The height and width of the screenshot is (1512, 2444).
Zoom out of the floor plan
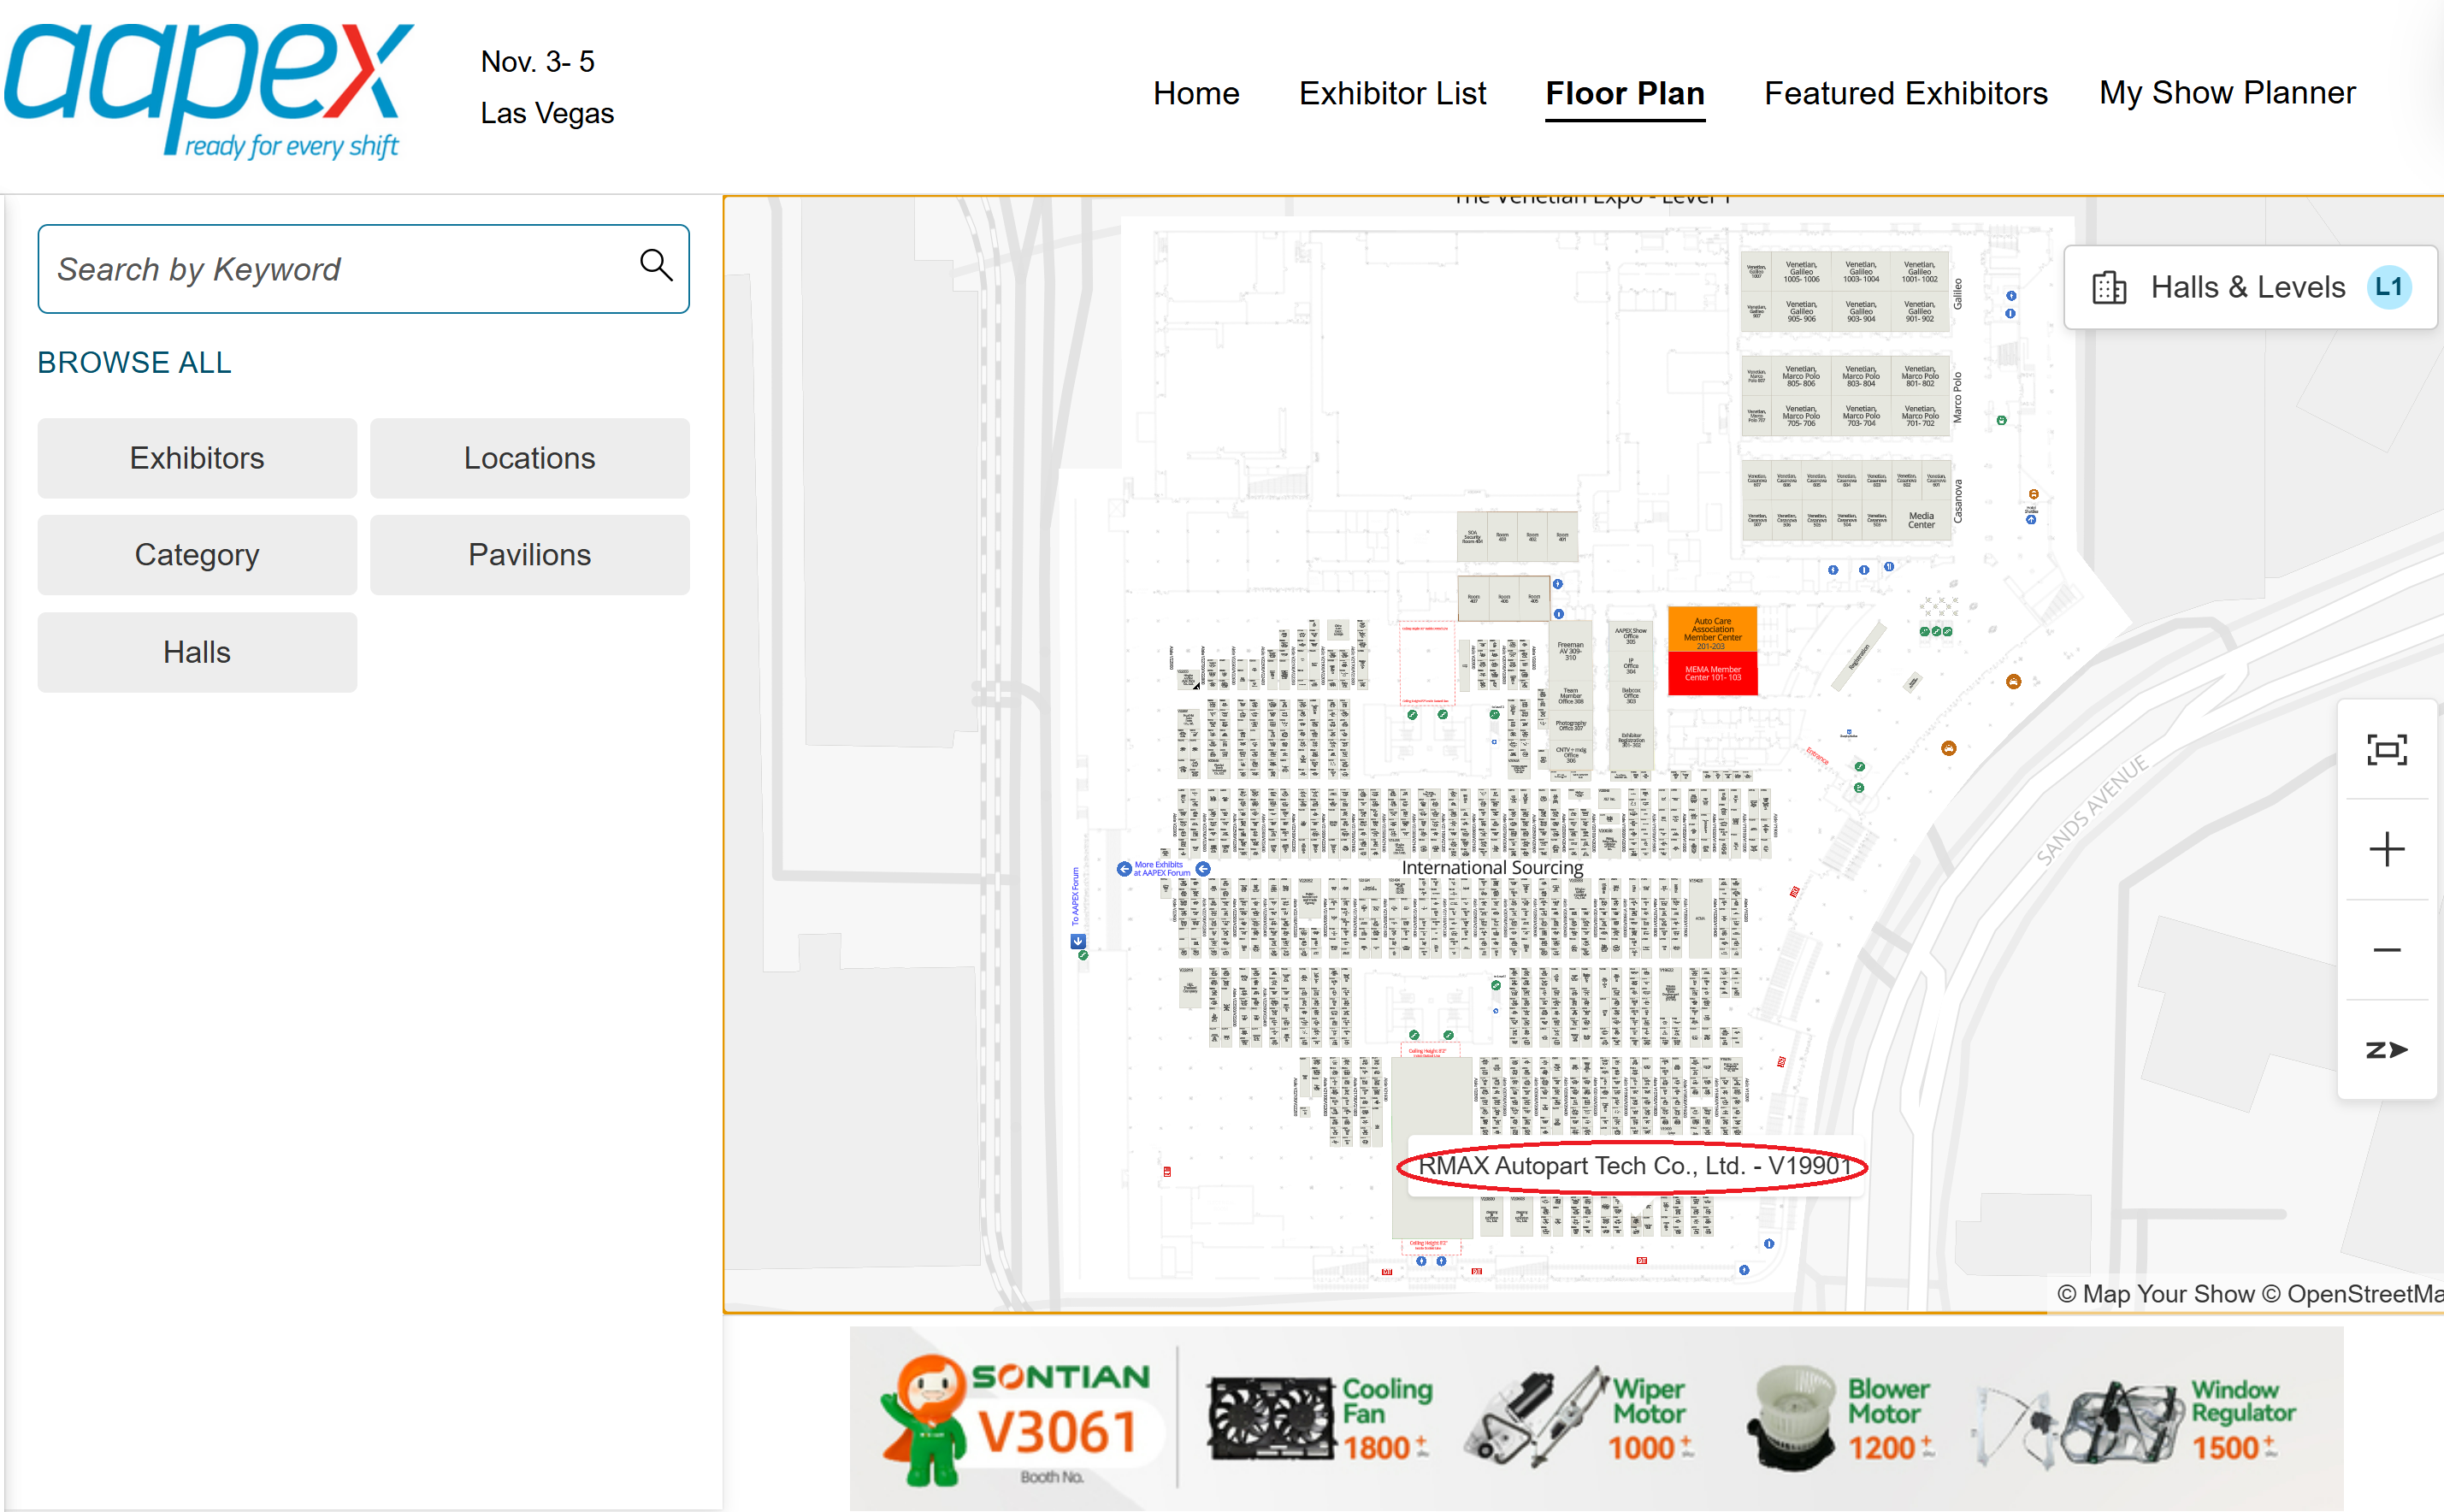tap(2386, 950)
